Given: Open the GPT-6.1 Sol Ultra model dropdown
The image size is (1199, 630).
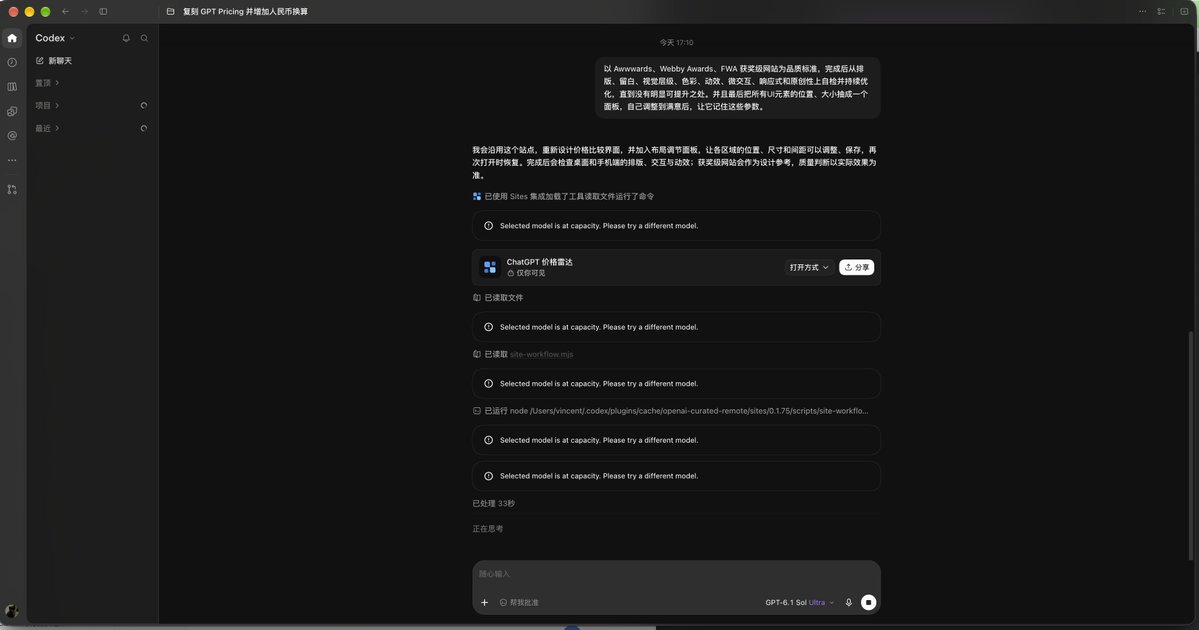Looking at the screenshot, I should point(799,602).
